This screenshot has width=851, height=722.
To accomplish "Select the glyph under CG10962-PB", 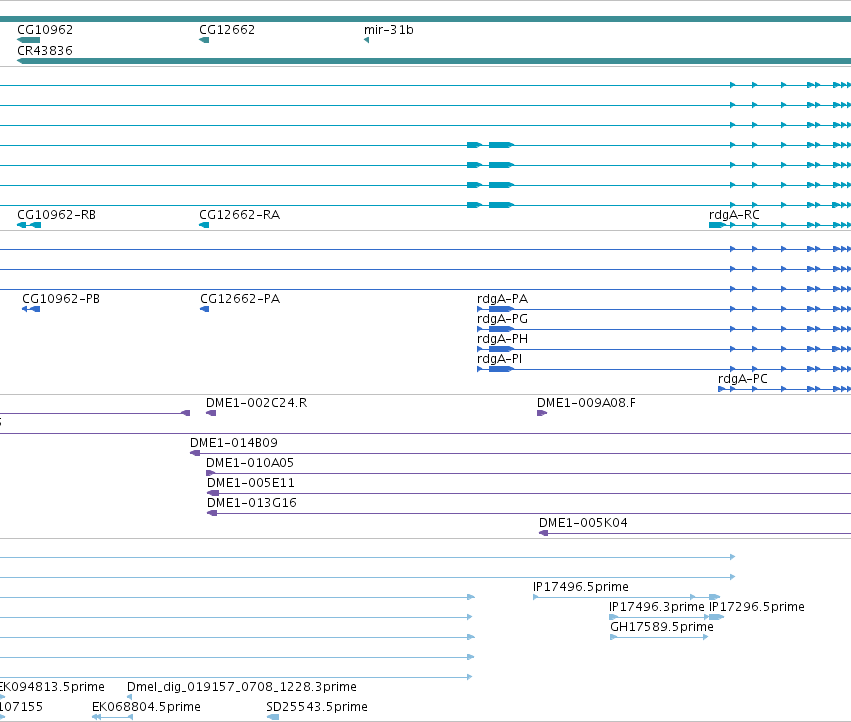I will [31, 309].
